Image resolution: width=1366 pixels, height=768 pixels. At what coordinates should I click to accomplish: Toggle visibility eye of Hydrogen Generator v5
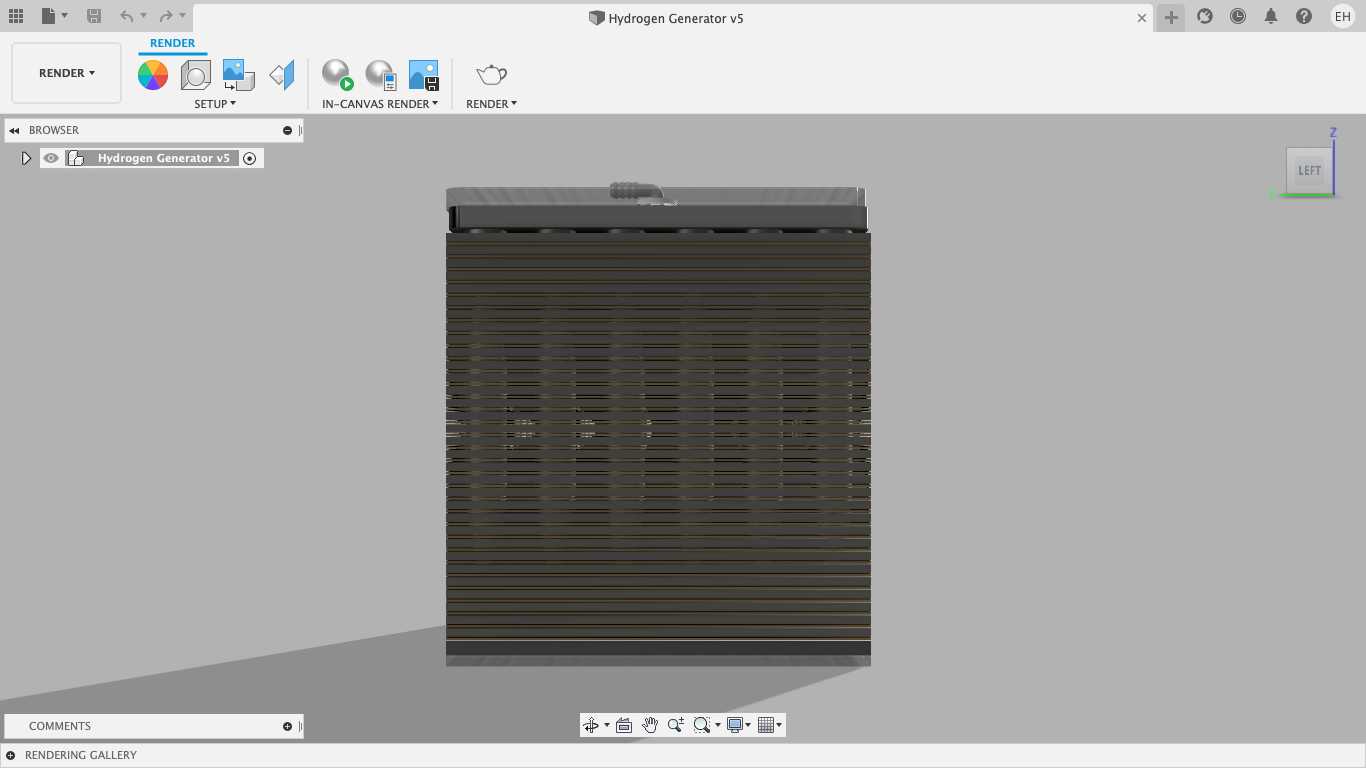(x=51, y=158)
